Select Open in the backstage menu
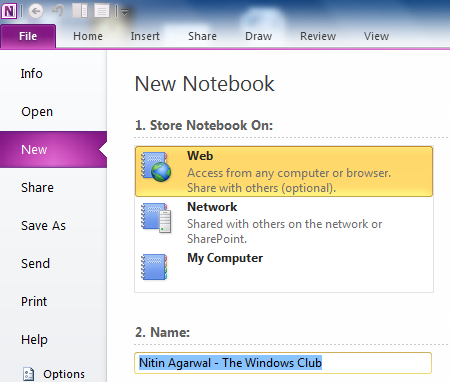This screenshot has height=382, width=450. tap(37, 112)
